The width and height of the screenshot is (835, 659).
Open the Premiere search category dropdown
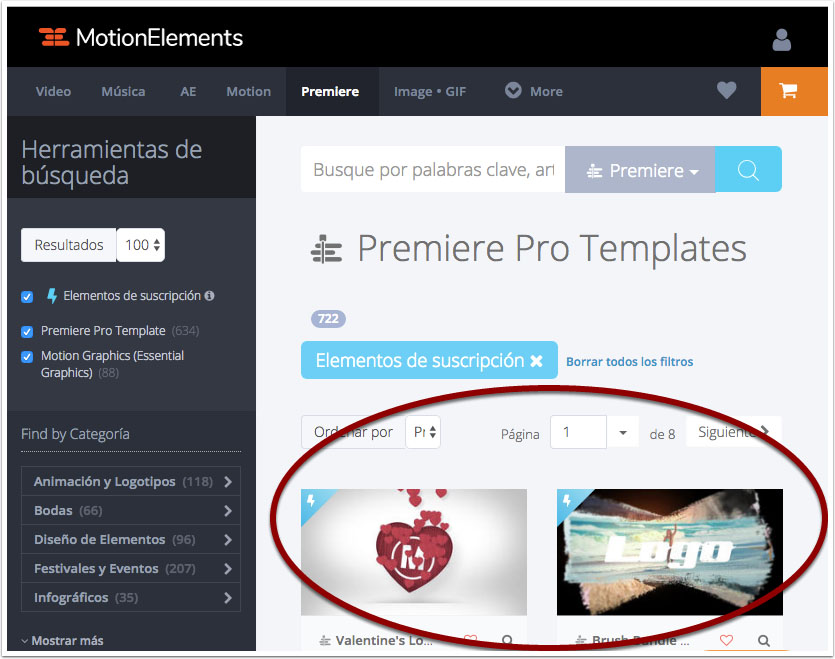[640, 169]
